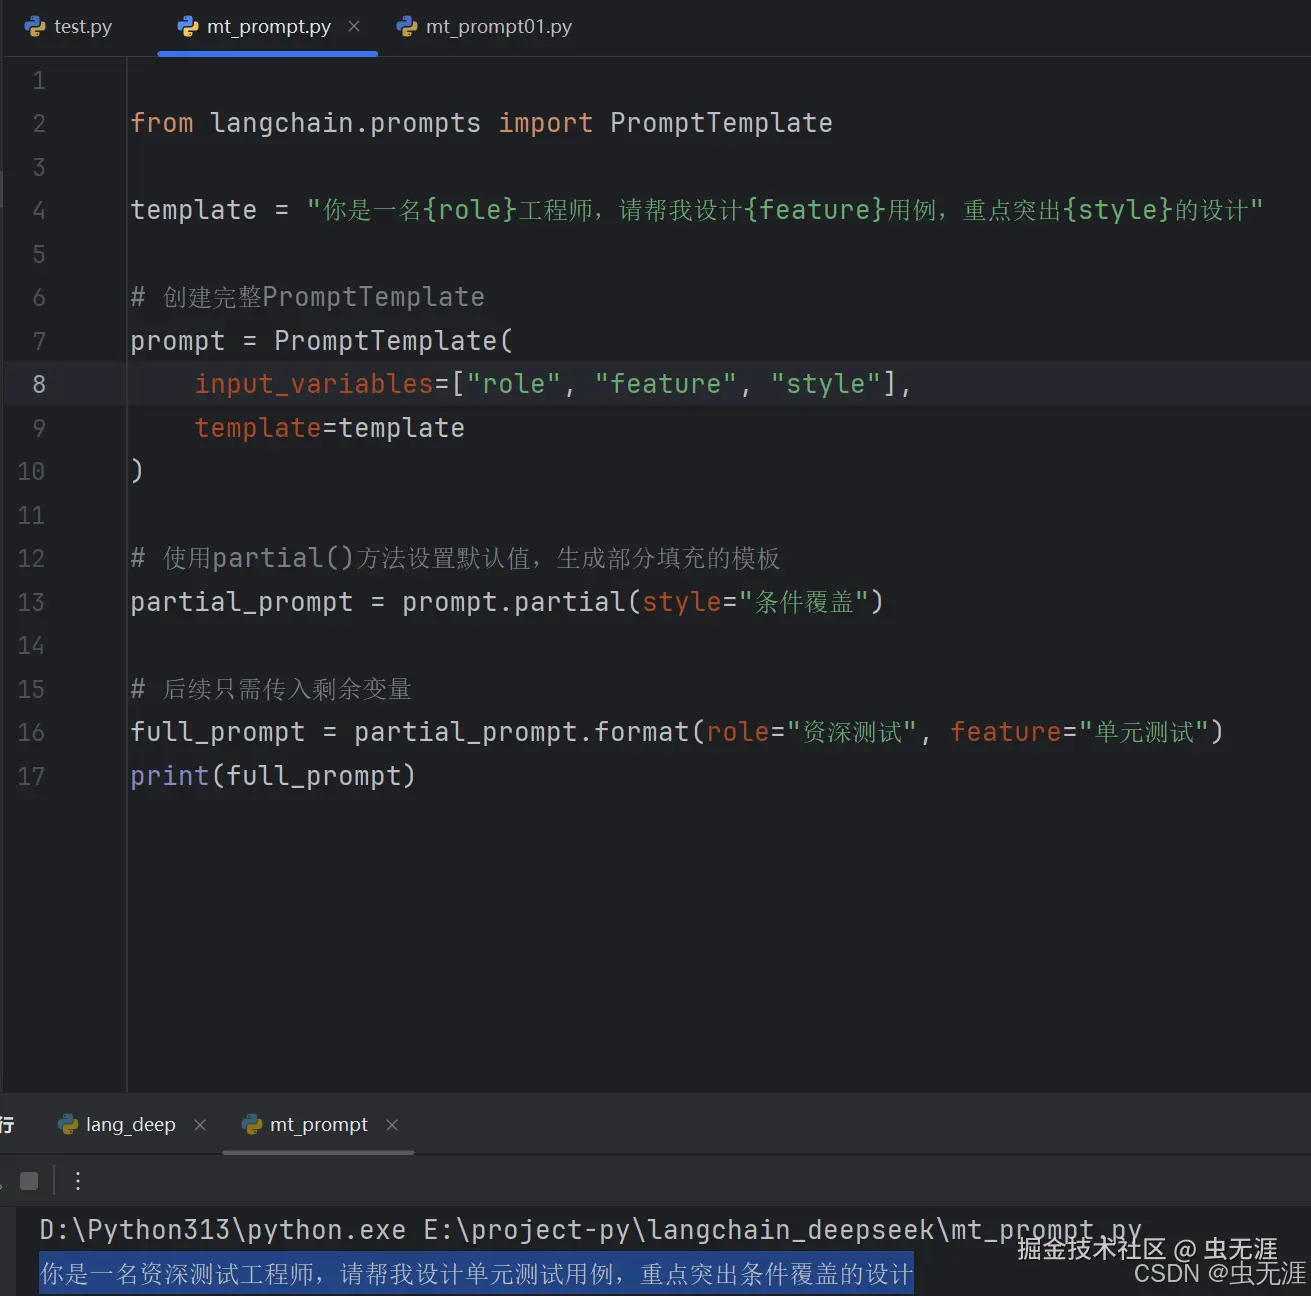Image resolution: width=1311 pixels, height=1296 pixels.
Task: Click the 'from' keyword on line 2
Action: (x=162, y=123)
